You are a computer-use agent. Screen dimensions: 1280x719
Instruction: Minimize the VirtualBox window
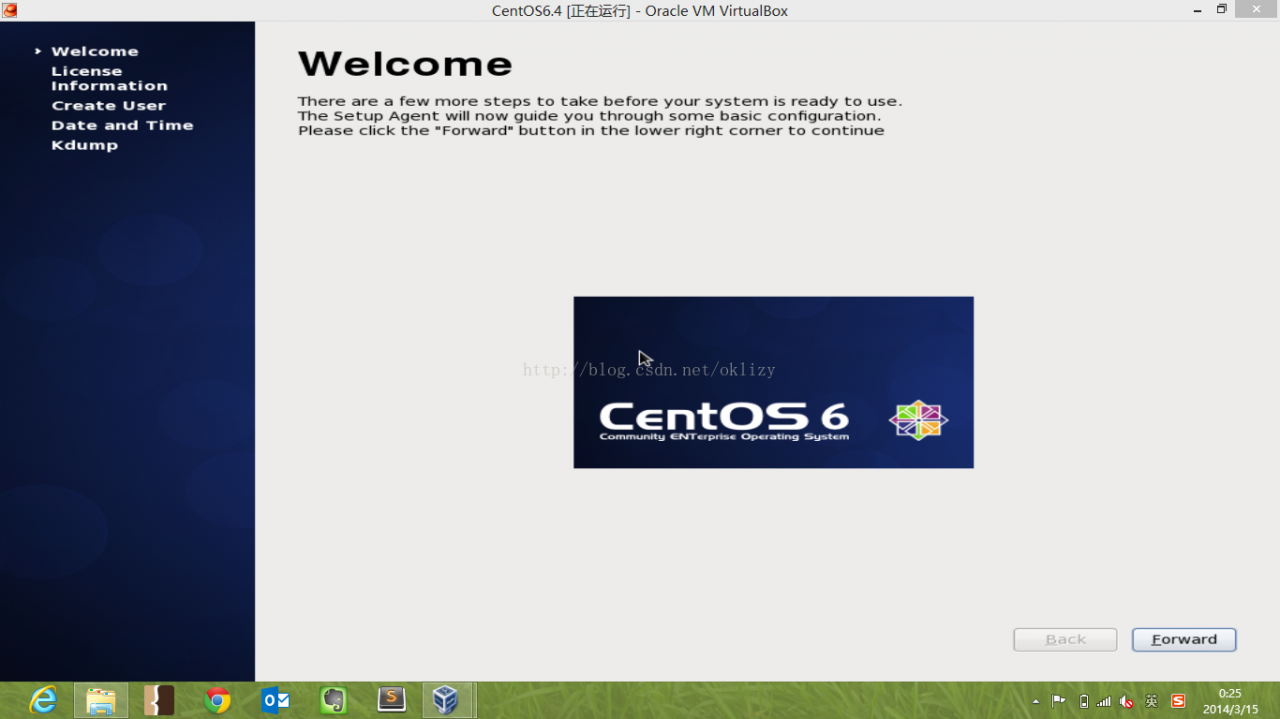tap(1197, 10)
